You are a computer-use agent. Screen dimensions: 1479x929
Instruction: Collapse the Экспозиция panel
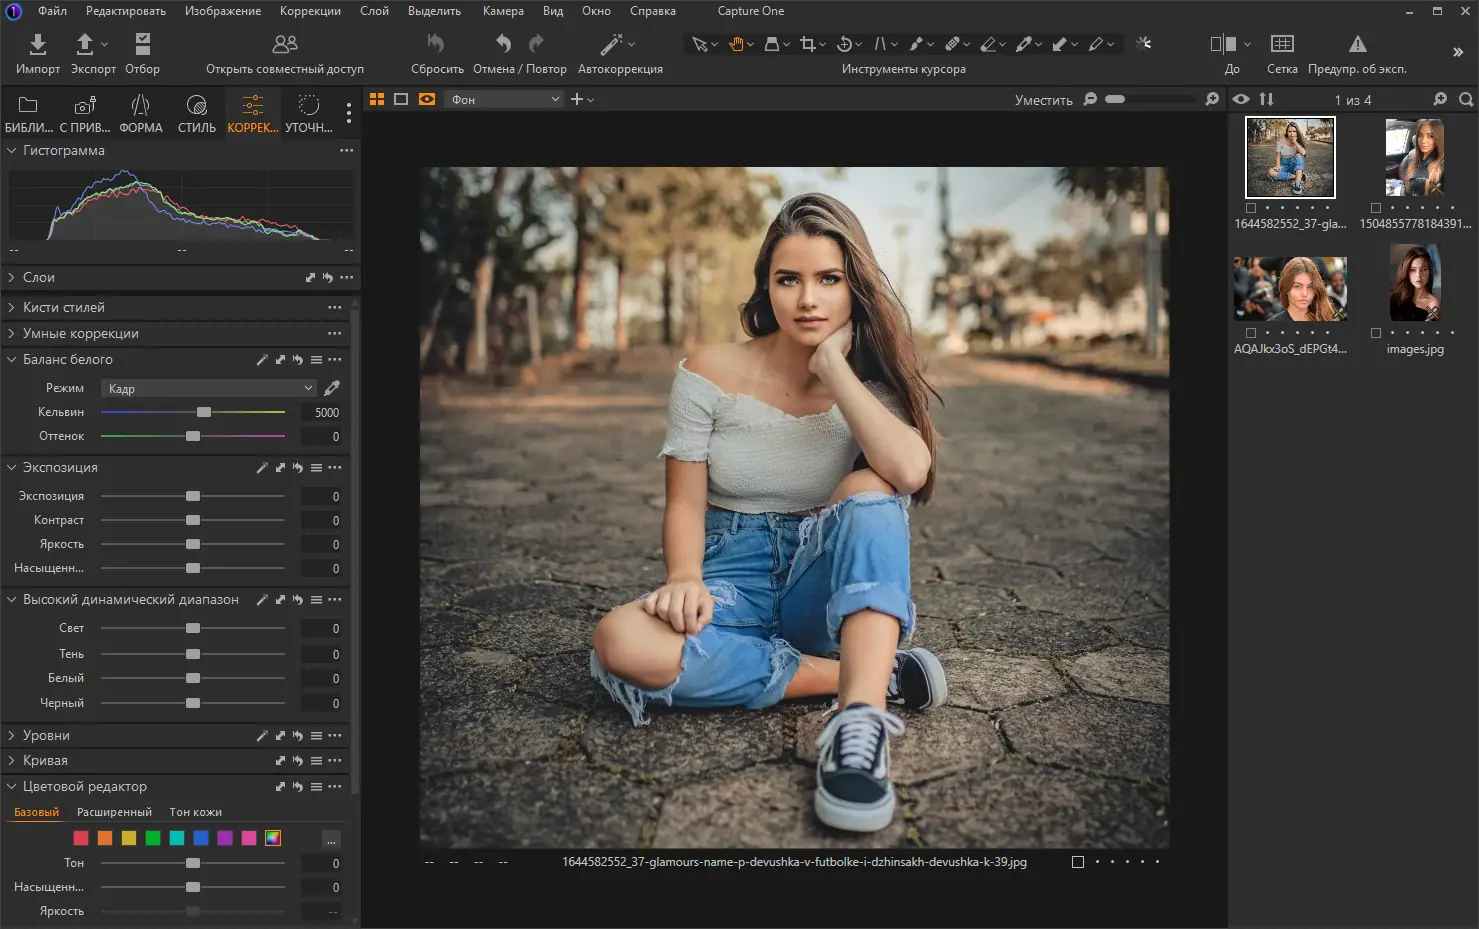tap(12, 467)
